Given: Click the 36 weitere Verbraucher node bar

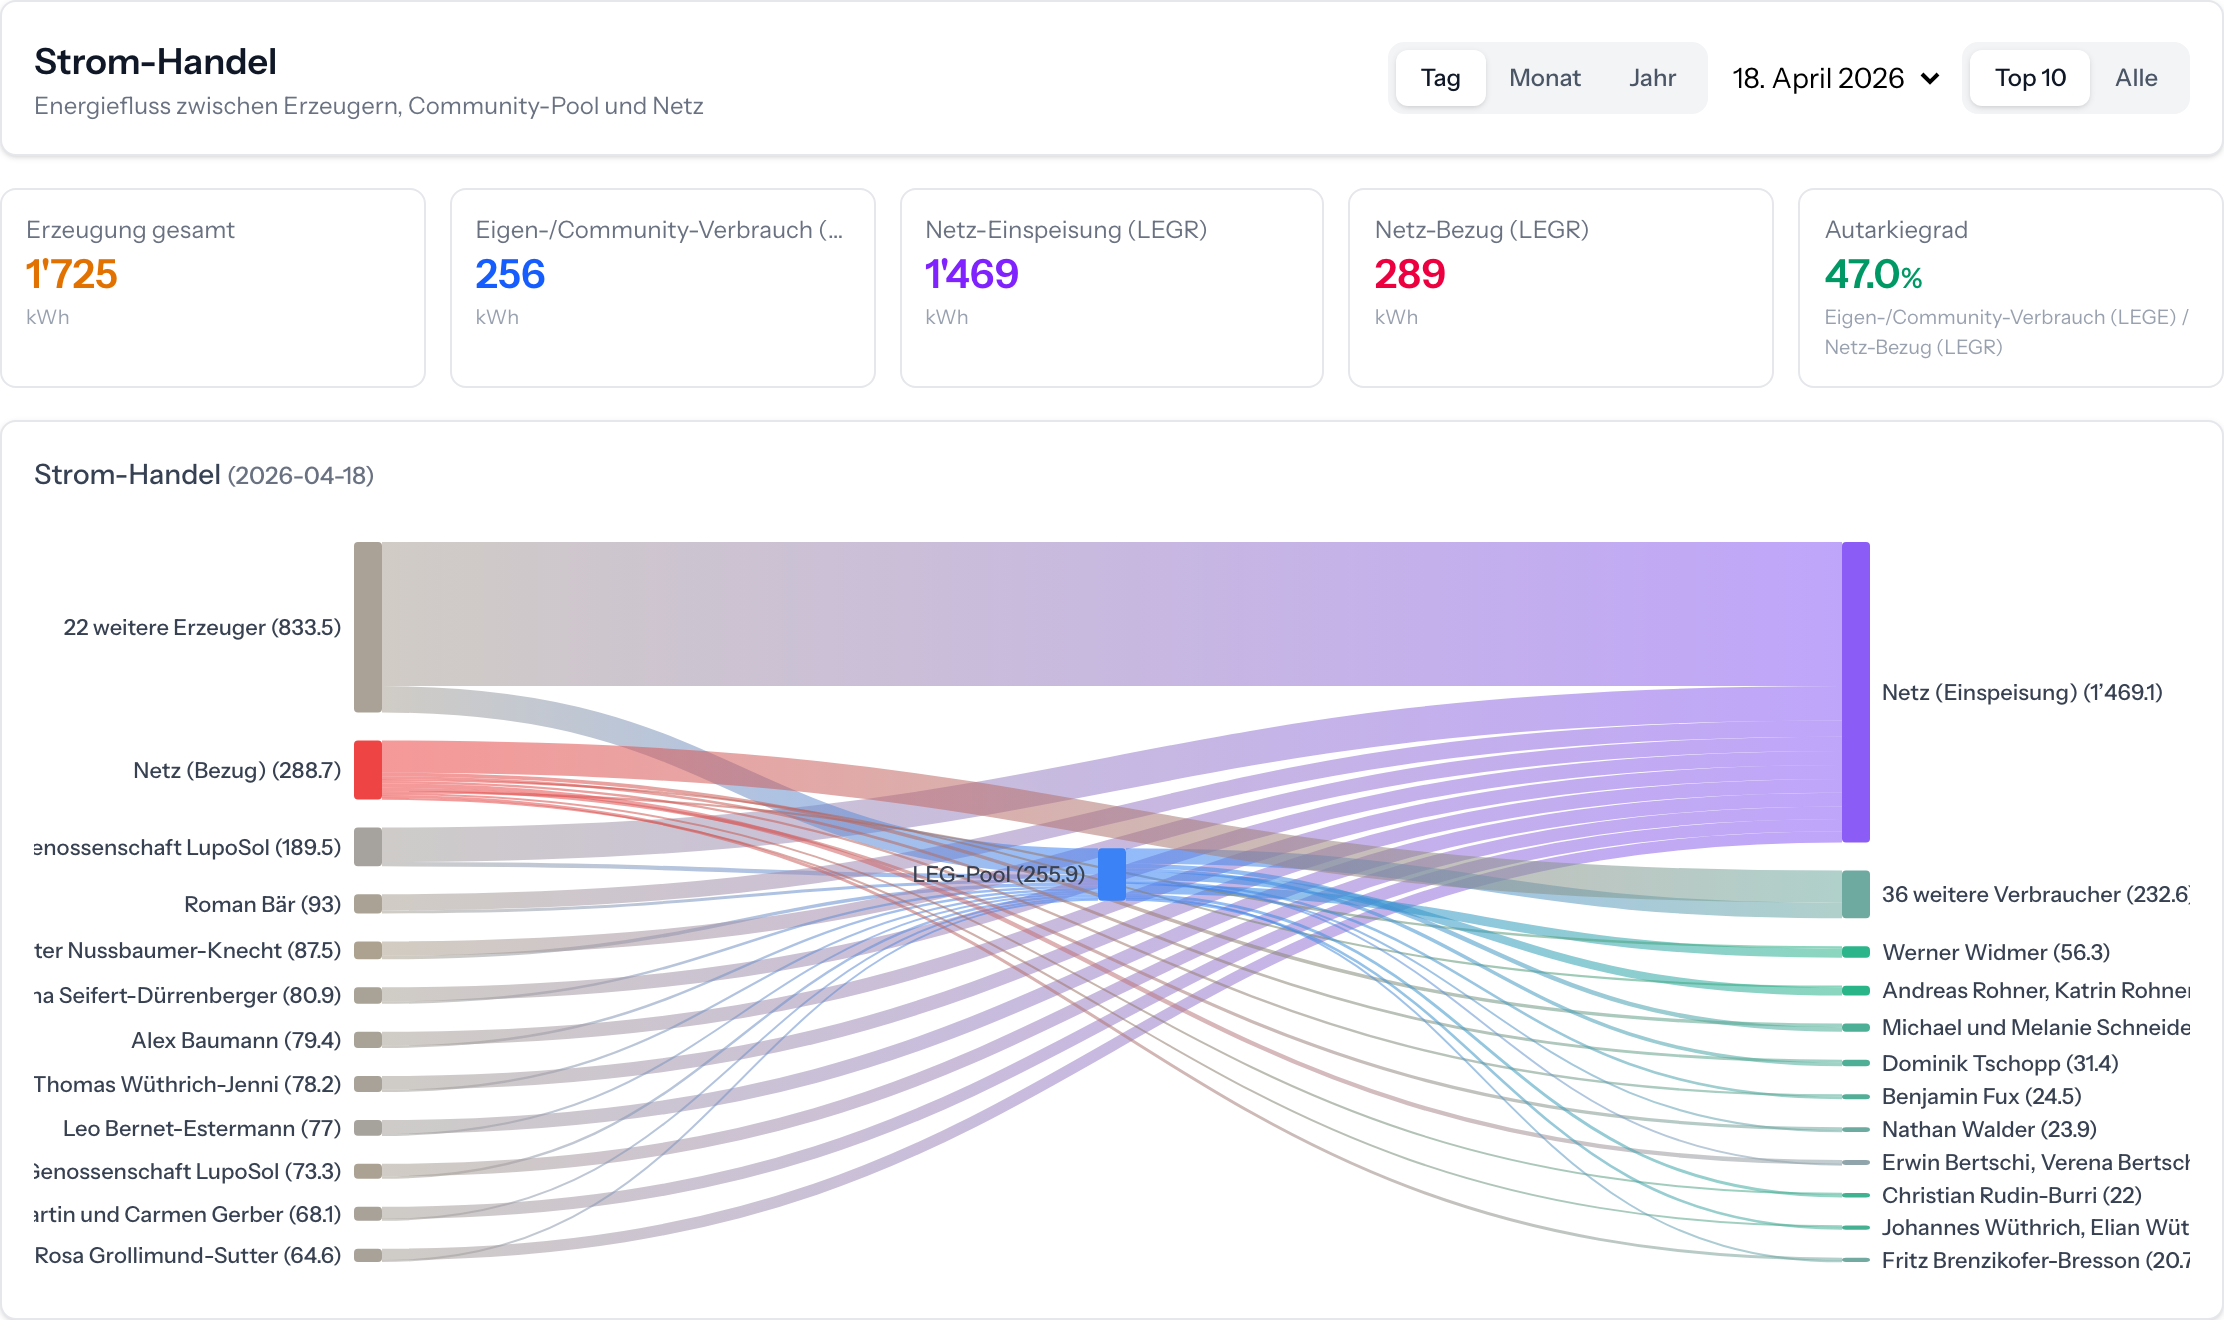Looking at the screenshot, I should 1856,894.
